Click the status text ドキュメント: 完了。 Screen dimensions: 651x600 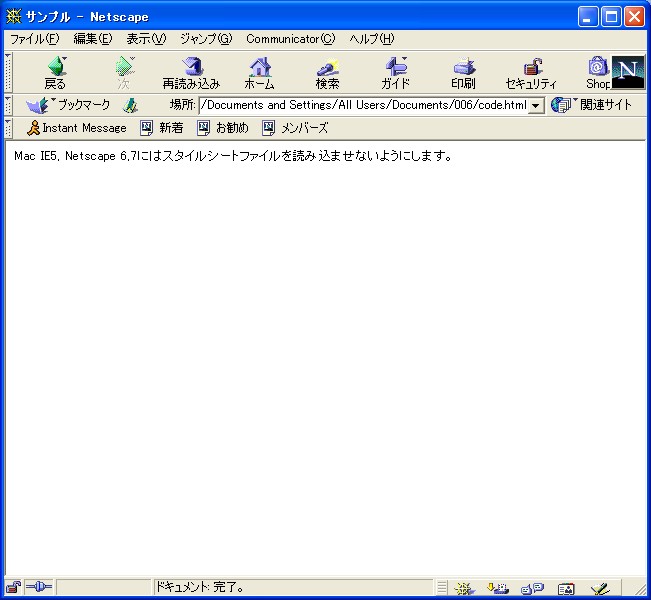pyautogui.click(x=200, y=587)
